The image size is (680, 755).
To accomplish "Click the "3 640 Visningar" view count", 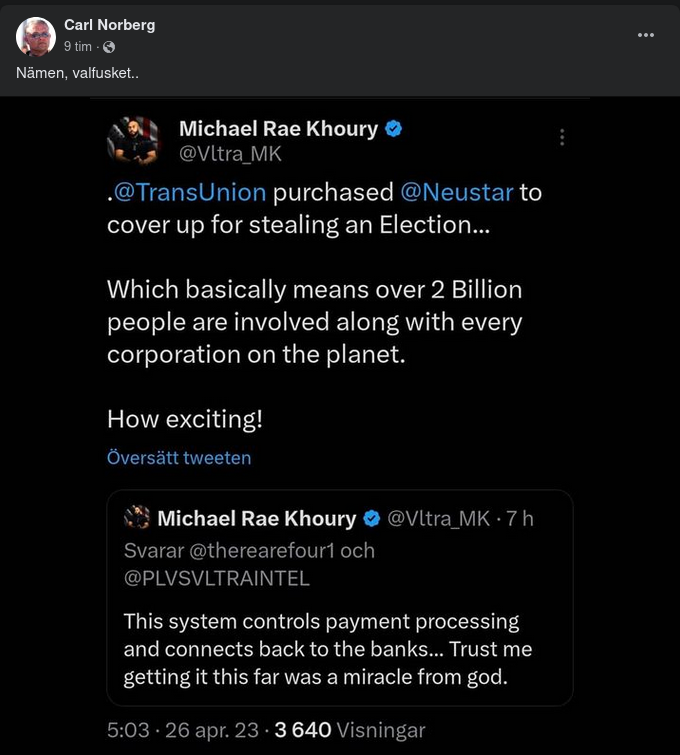I will (350, 731).
